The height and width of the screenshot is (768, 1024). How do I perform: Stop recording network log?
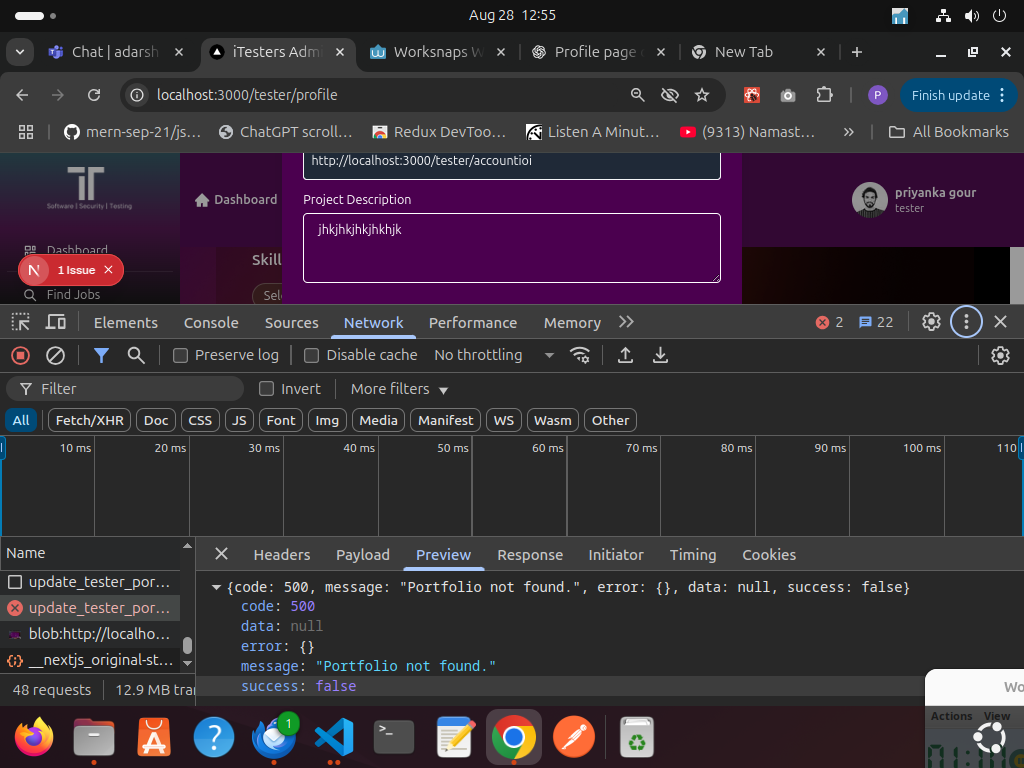point(20,355)
